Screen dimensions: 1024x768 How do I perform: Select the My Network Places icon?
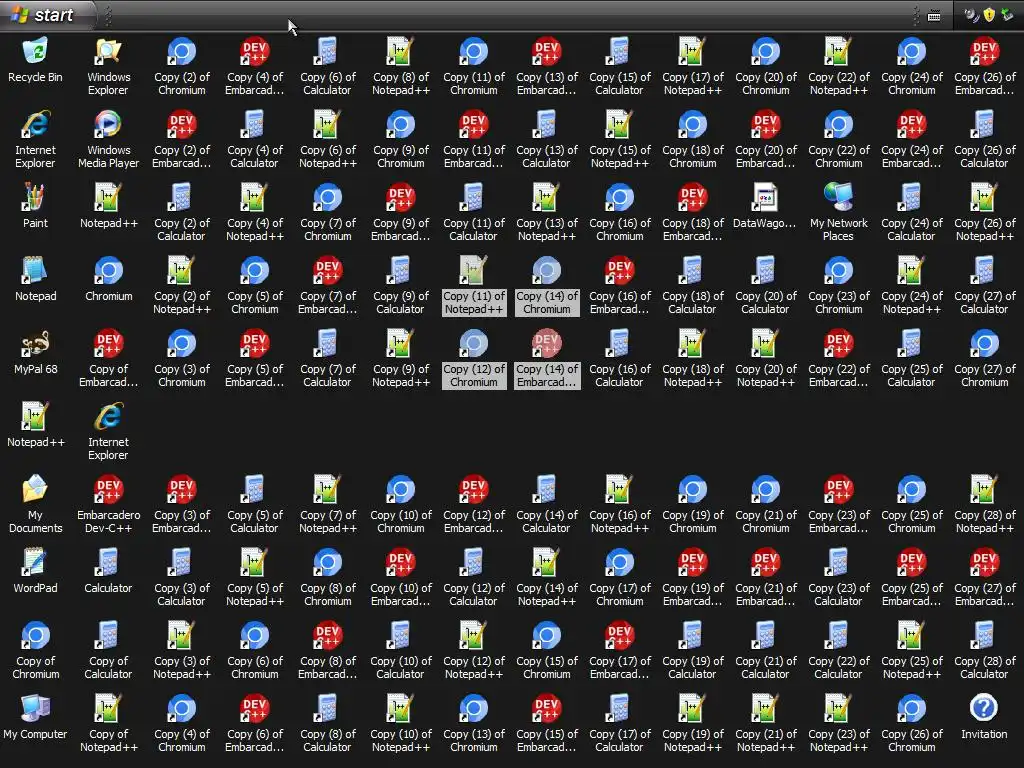839,213
